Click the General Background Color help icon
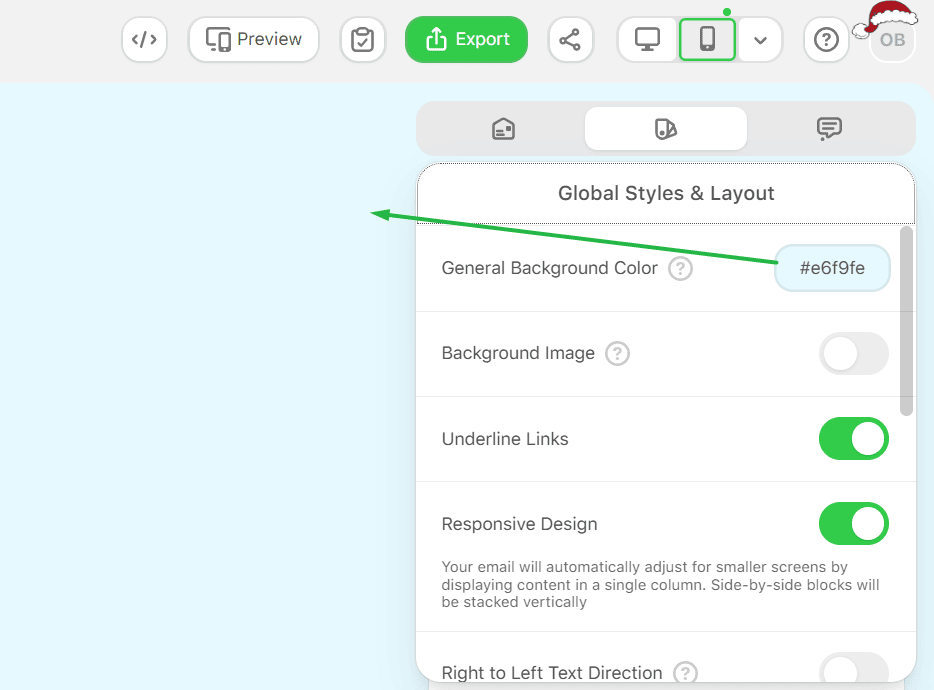Image resolution: width=934 pixels, height=690 pixels. (680, 268)
